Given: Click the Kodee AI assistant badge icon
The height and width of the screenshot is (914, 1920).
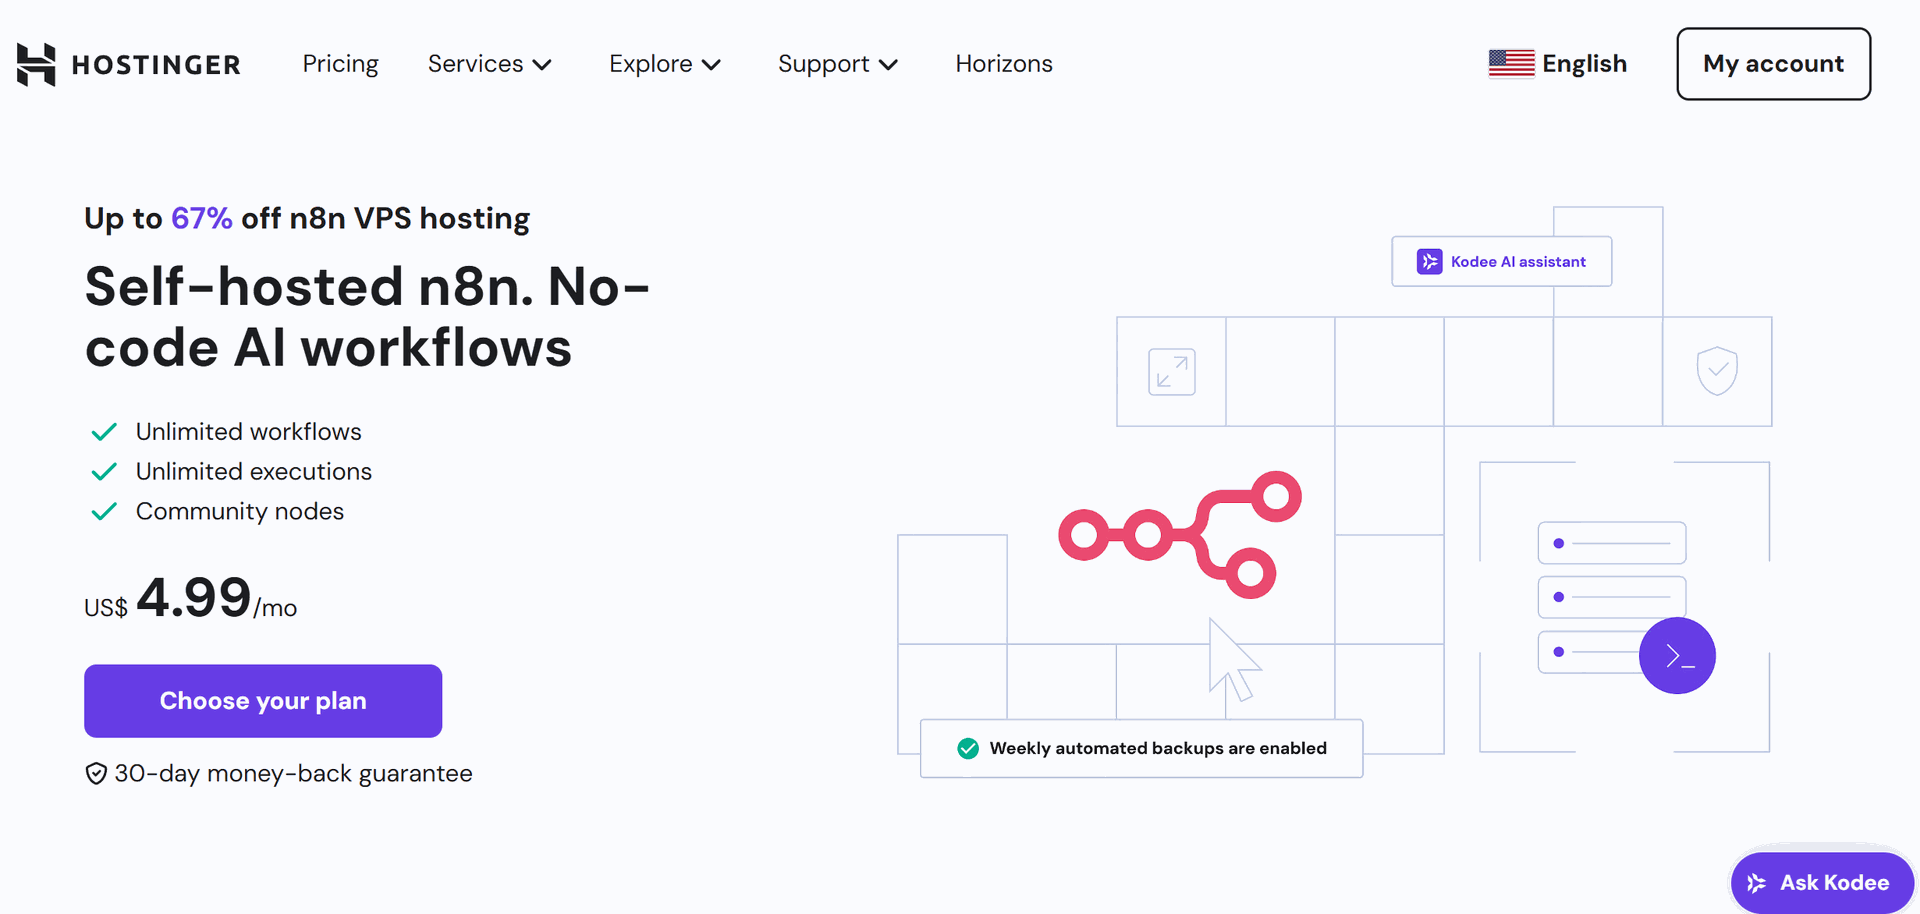Looking at the screenshot, I should pos(1430,261).
